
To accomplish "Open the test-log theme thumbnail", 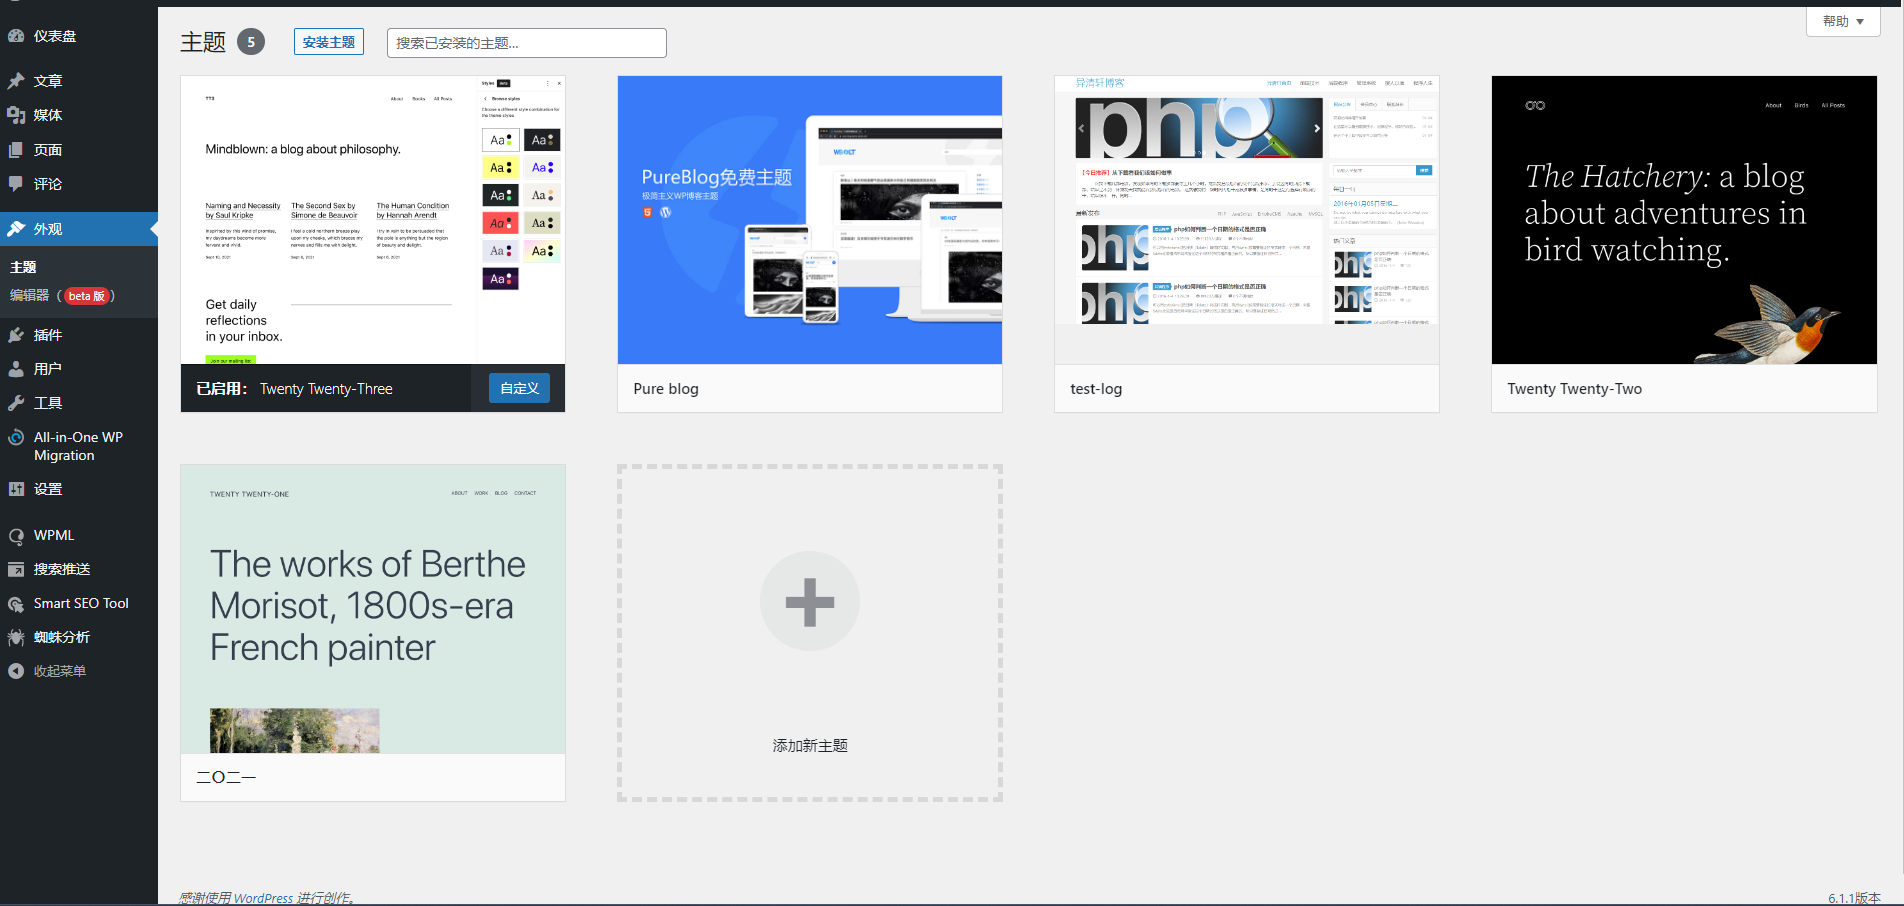I will (1247, 220).
